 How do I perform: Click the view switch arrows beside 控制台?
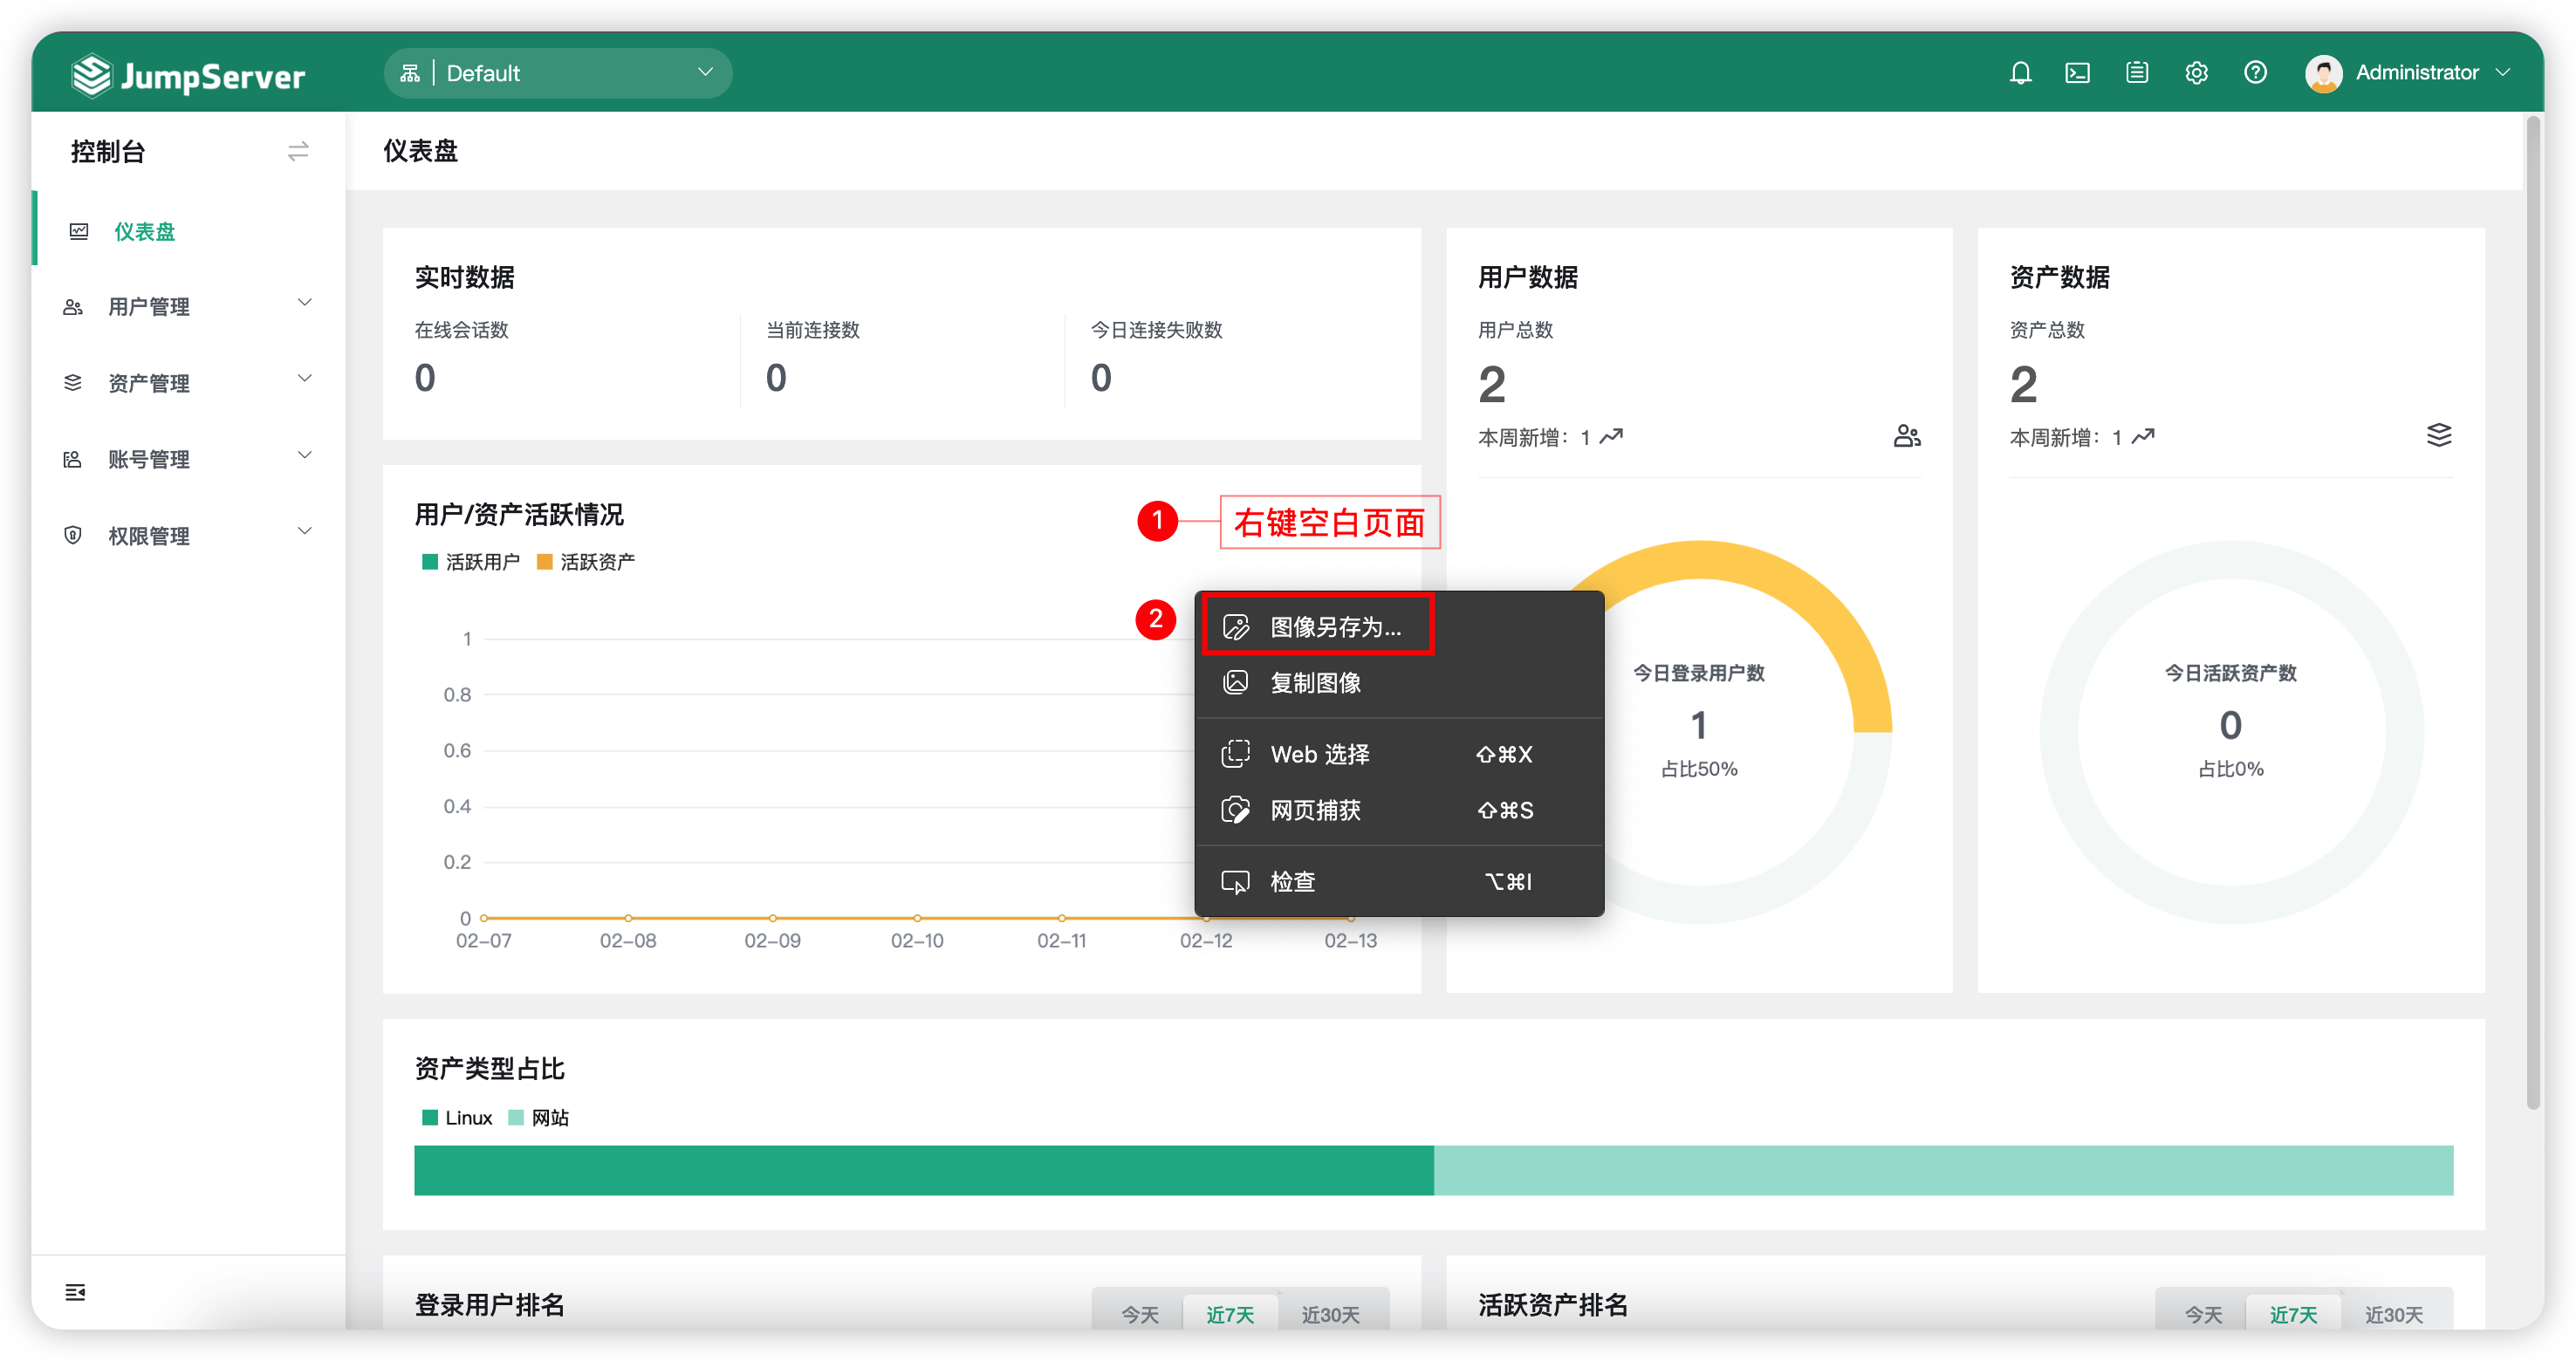298,151
